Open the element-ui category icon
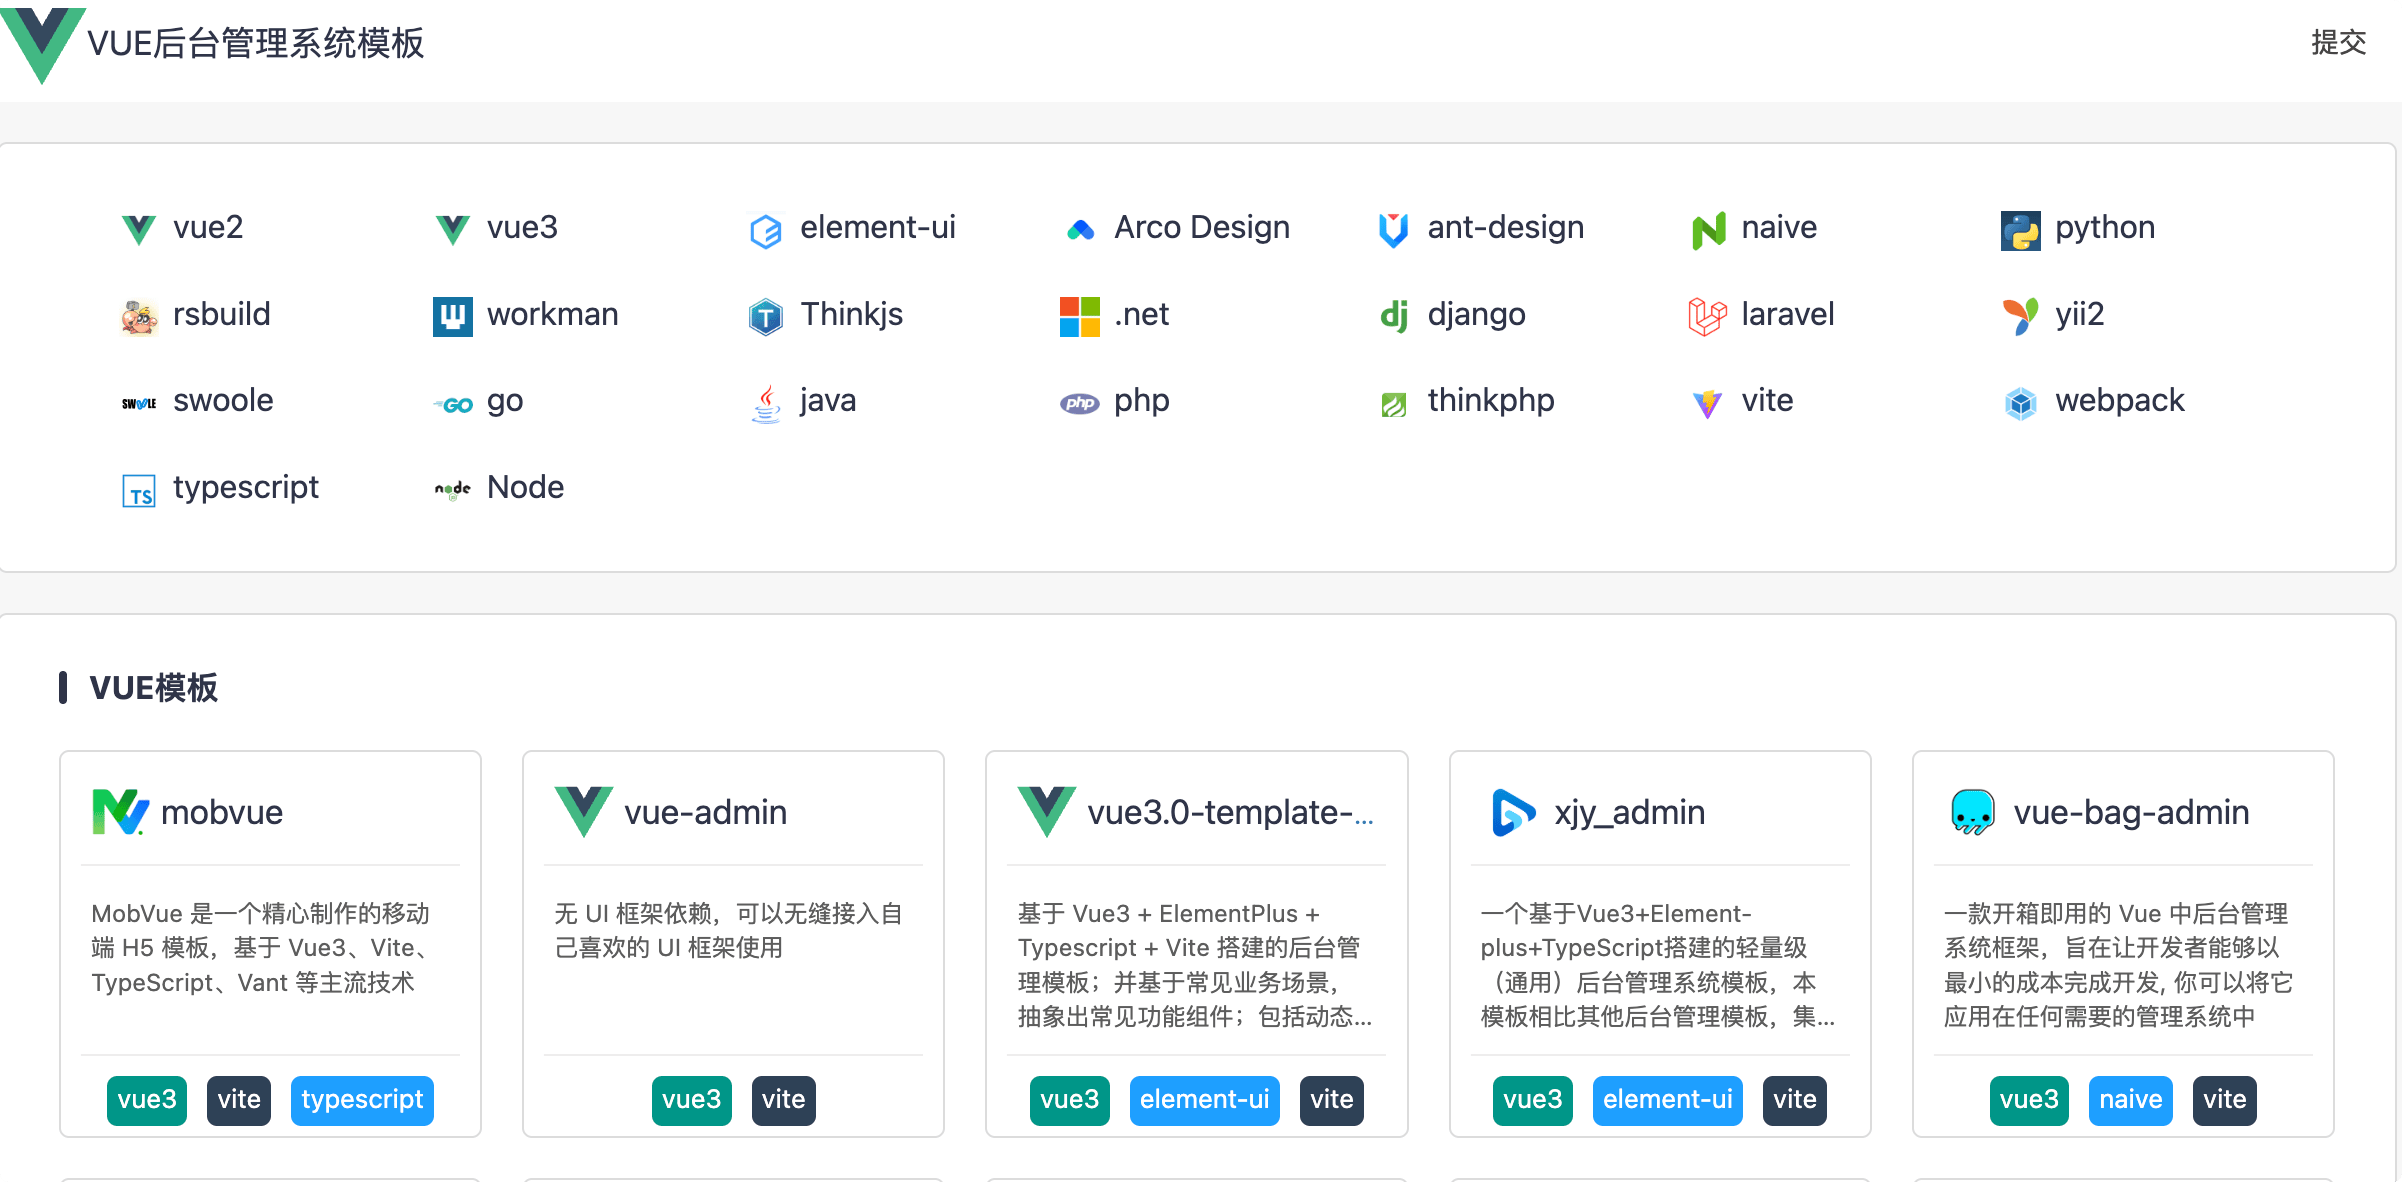 (x=766, y=230)
